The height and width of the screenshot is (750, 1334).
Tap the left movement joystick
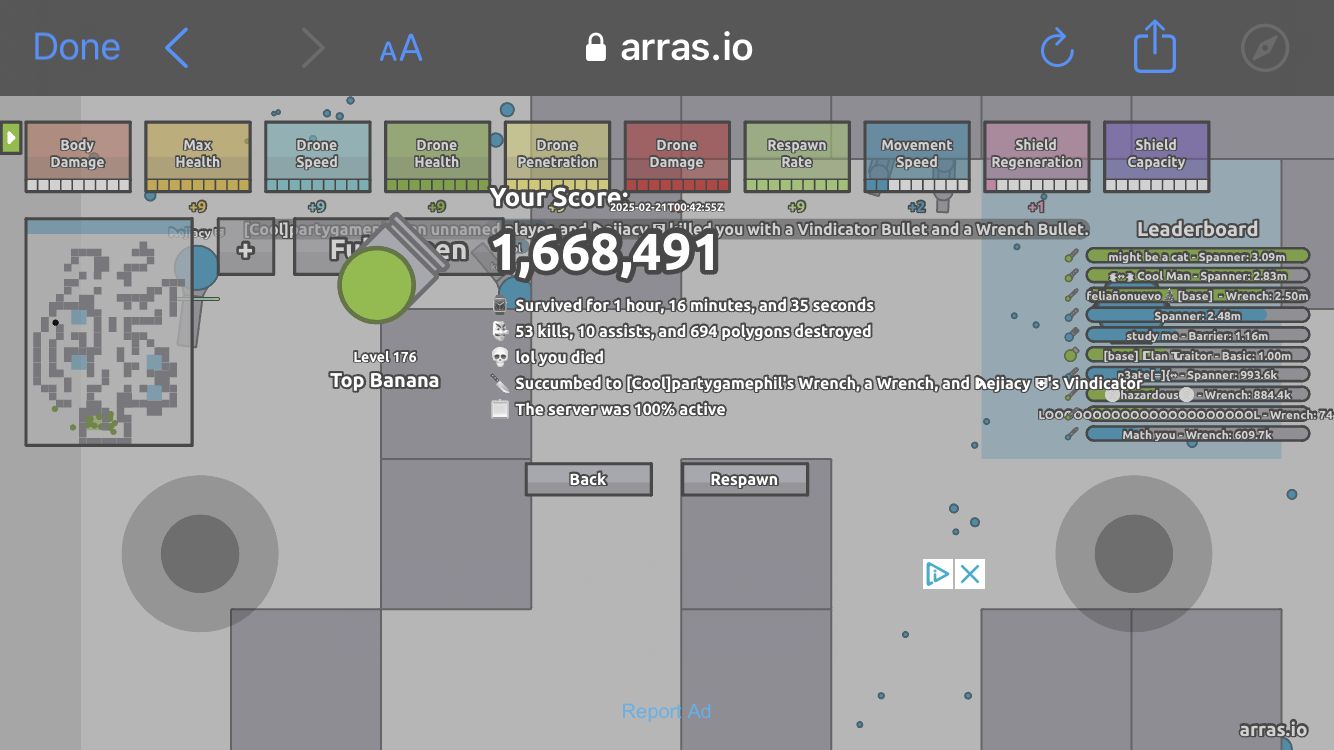(x=200, y=553)
